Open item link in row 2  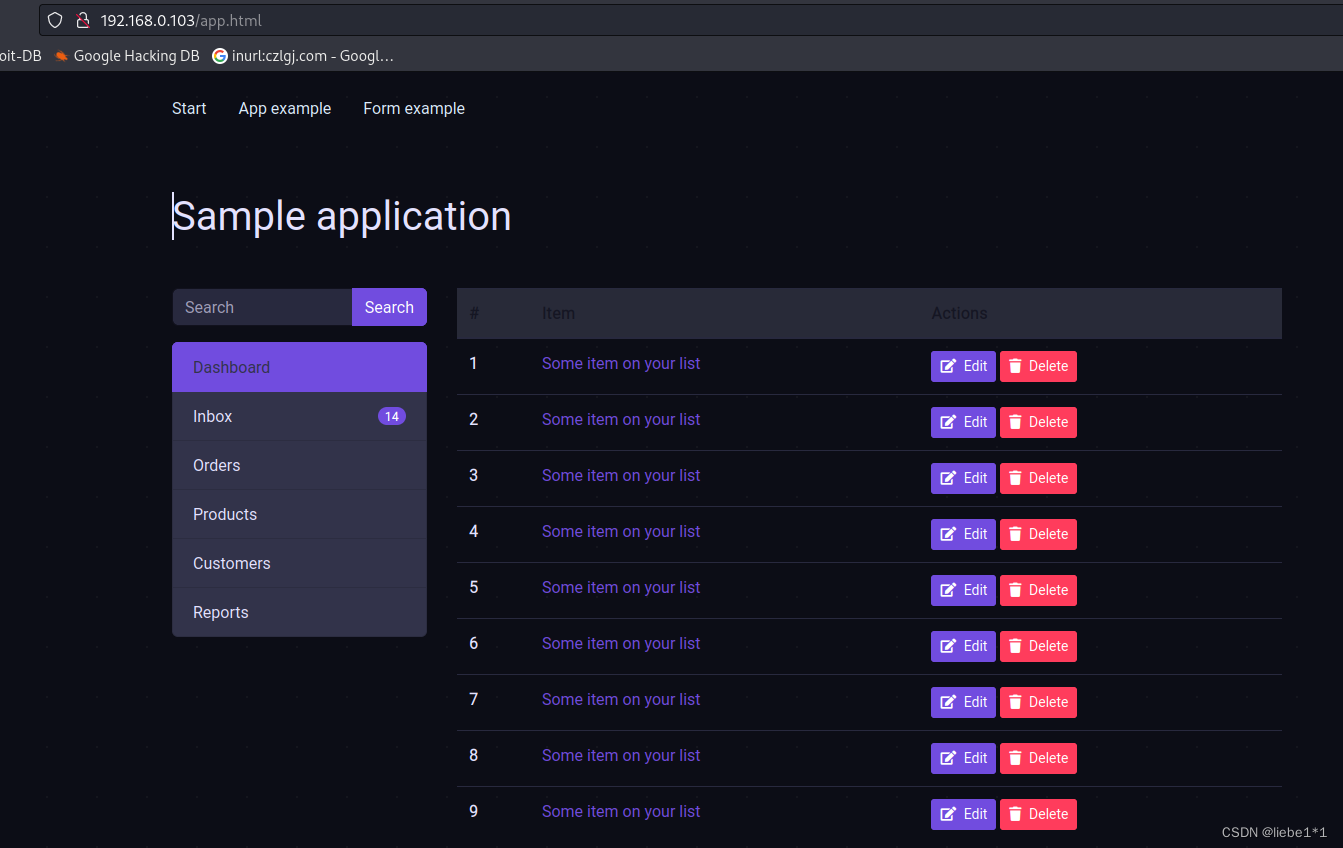621,419
